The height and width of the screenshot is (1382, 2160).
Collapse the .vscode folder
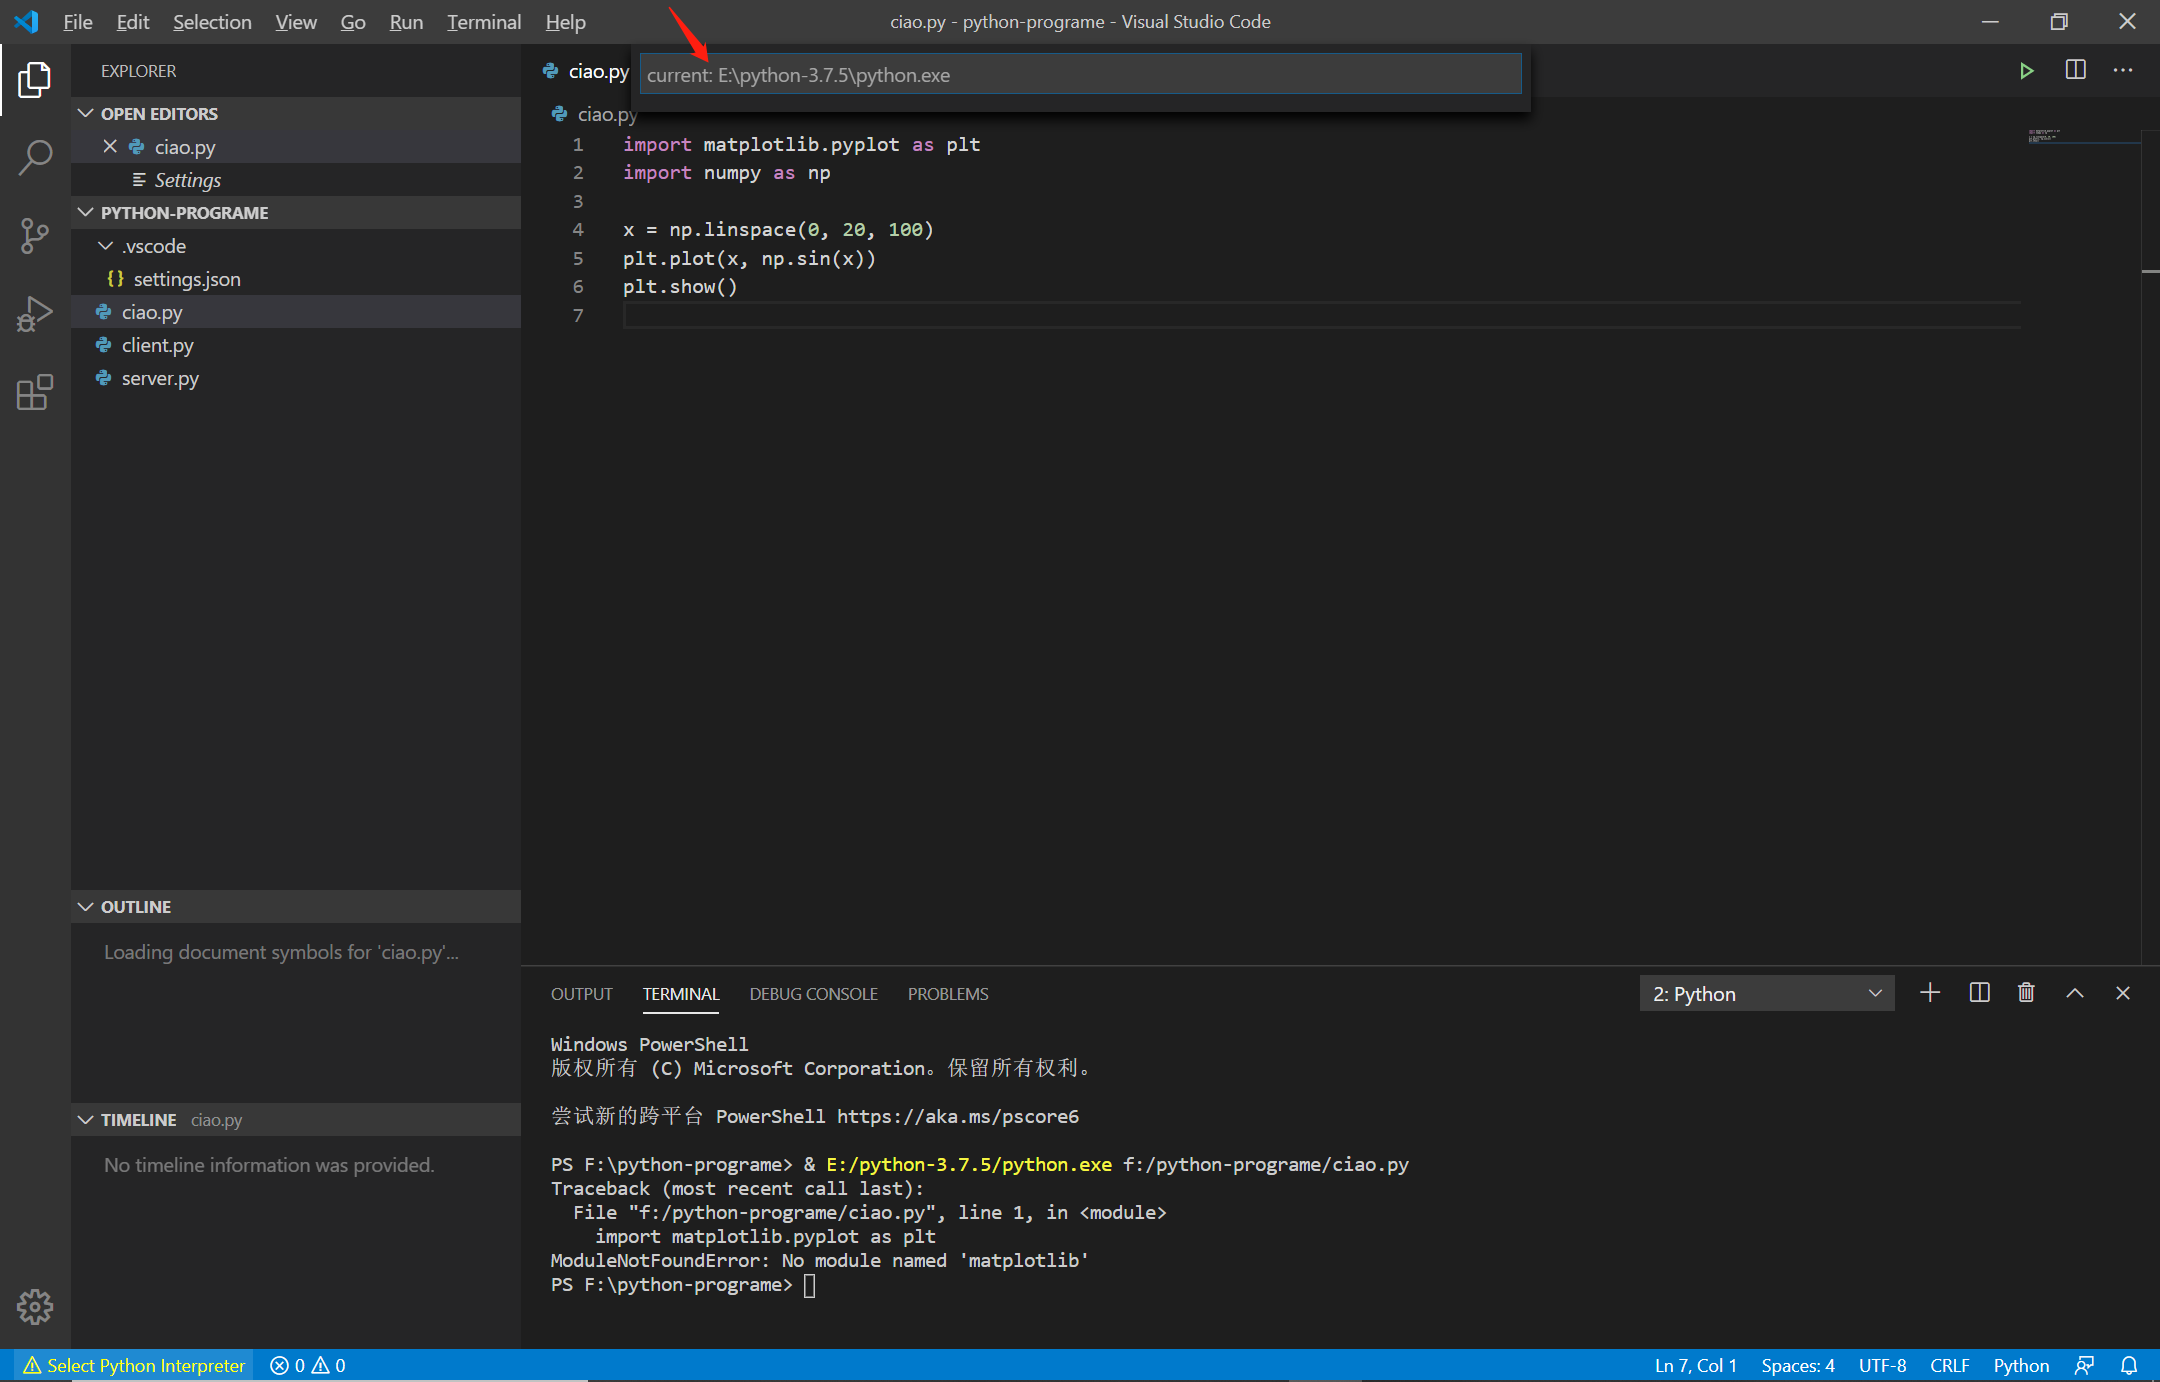pyautogui.click(x=106, y=246)
